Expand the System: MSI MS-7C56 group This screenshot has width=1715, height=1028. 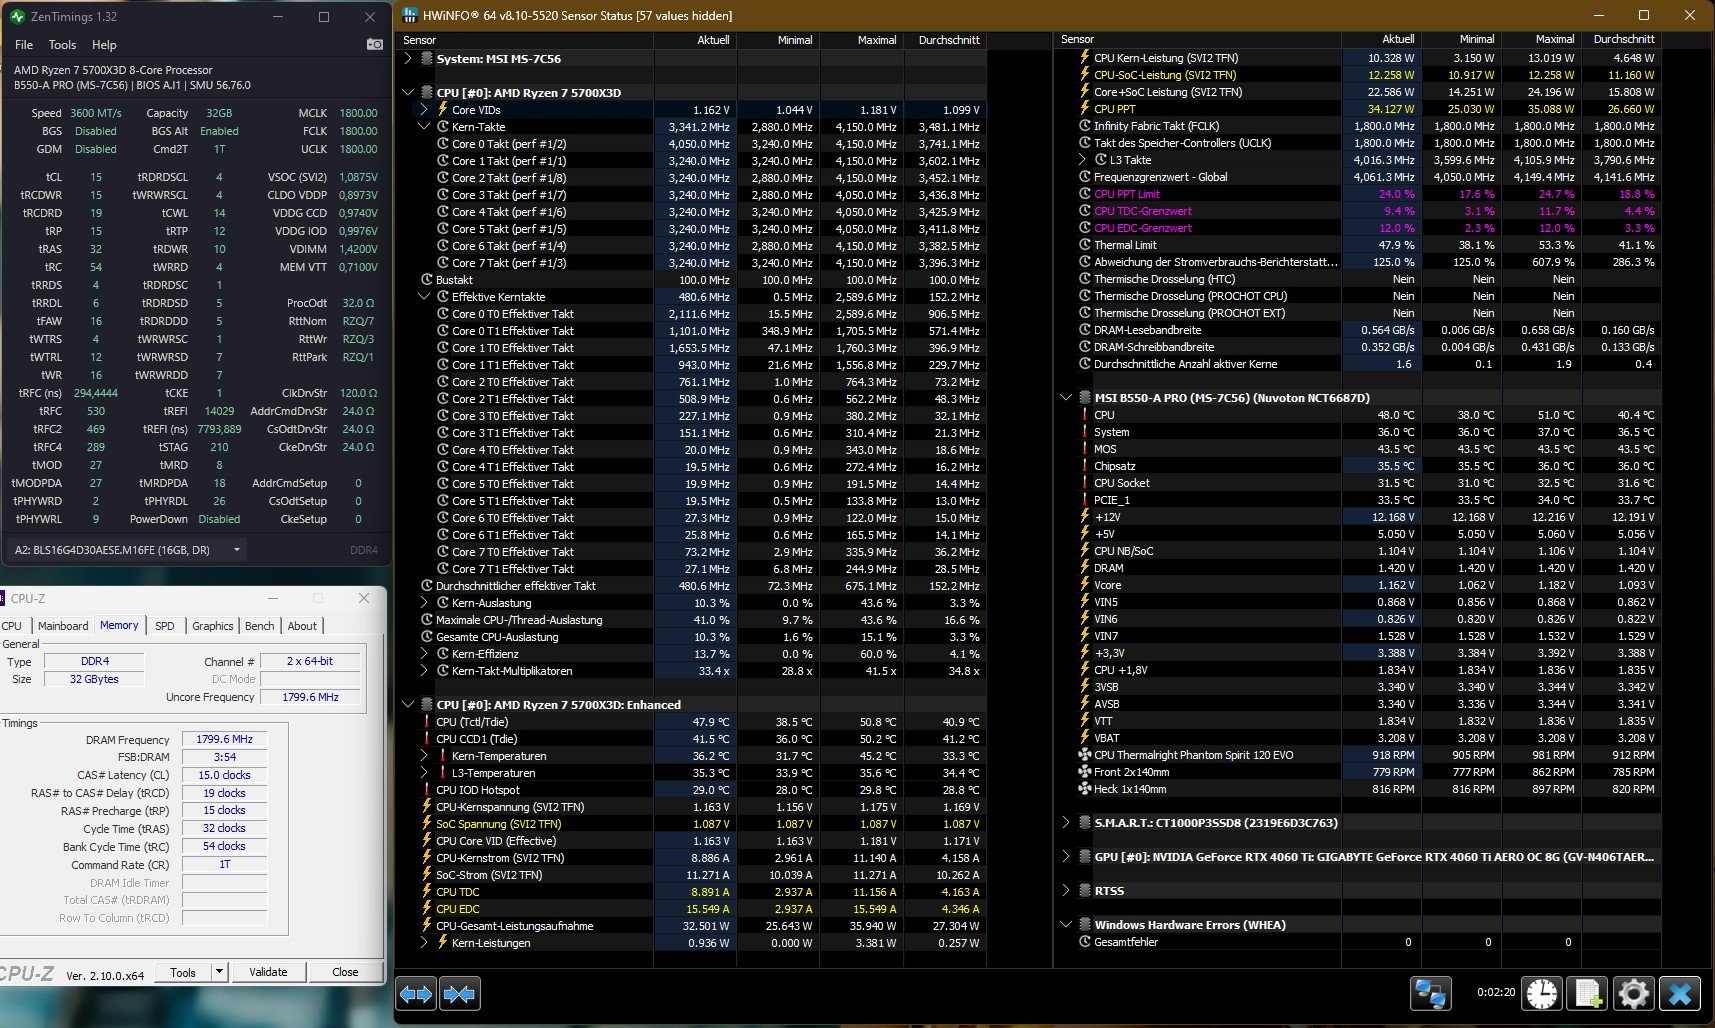pyautogui.click(x=408, y=59)
